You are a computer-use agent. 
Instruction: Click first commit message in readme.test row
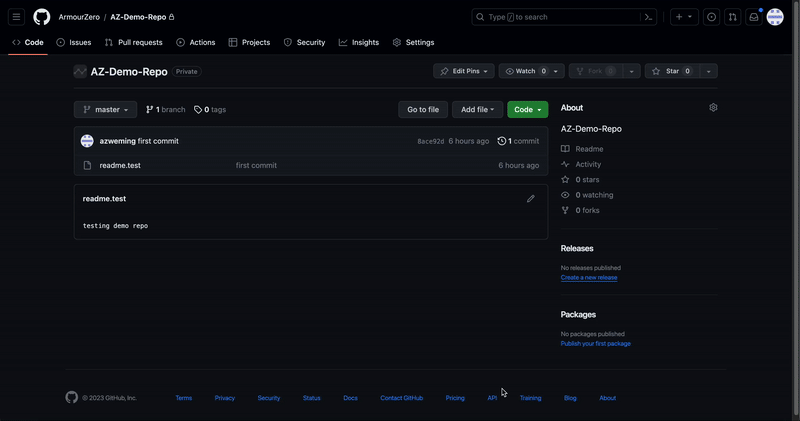(256, 165)
